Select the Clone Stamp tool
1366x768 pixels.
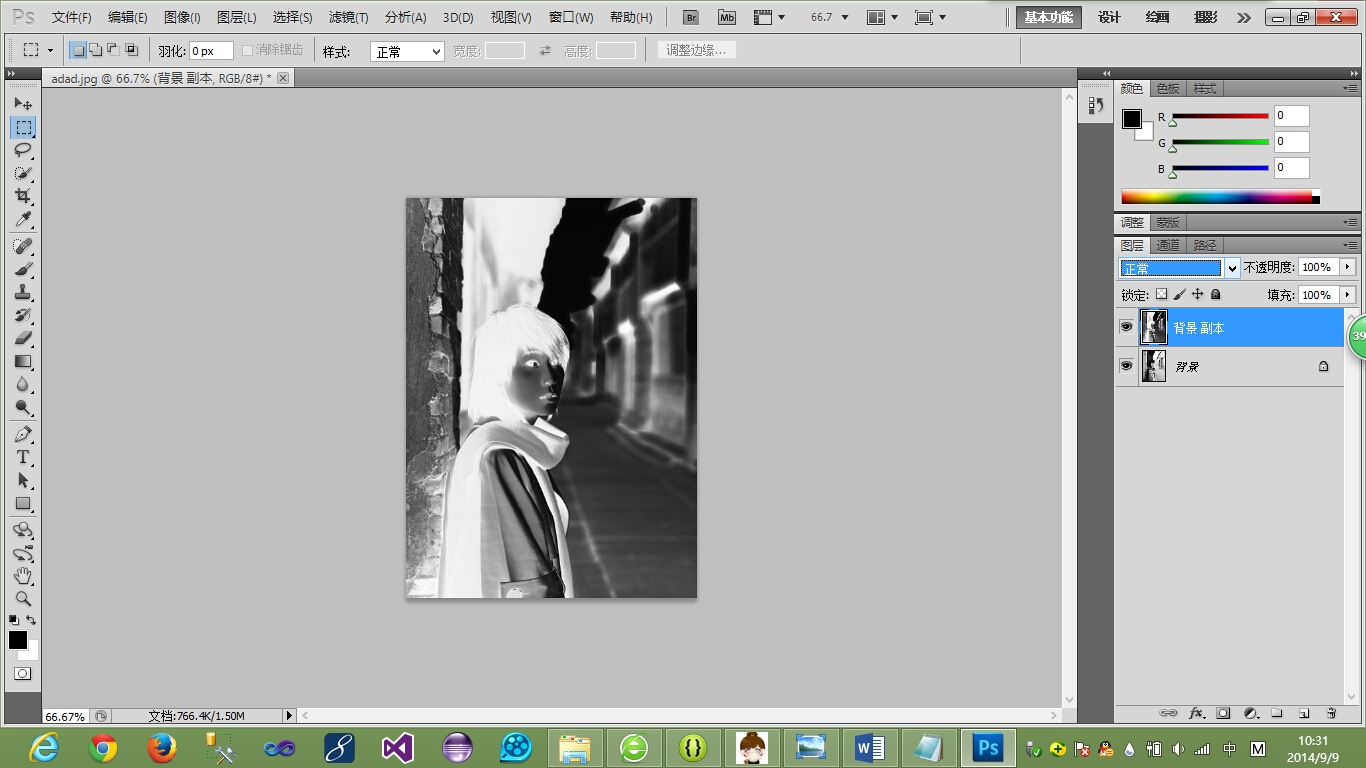pos(23,292)
